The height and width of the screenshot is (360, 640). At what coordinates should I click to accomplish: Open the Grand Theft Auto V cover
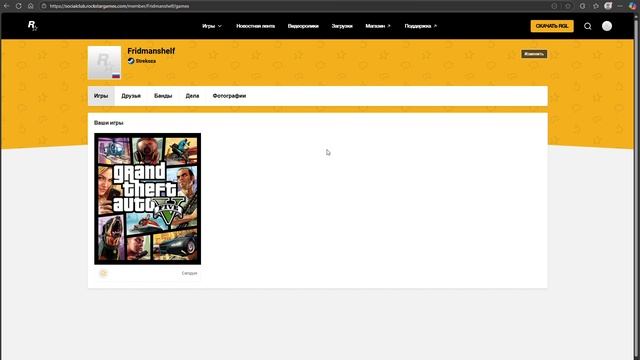click(x=147, y=199)
